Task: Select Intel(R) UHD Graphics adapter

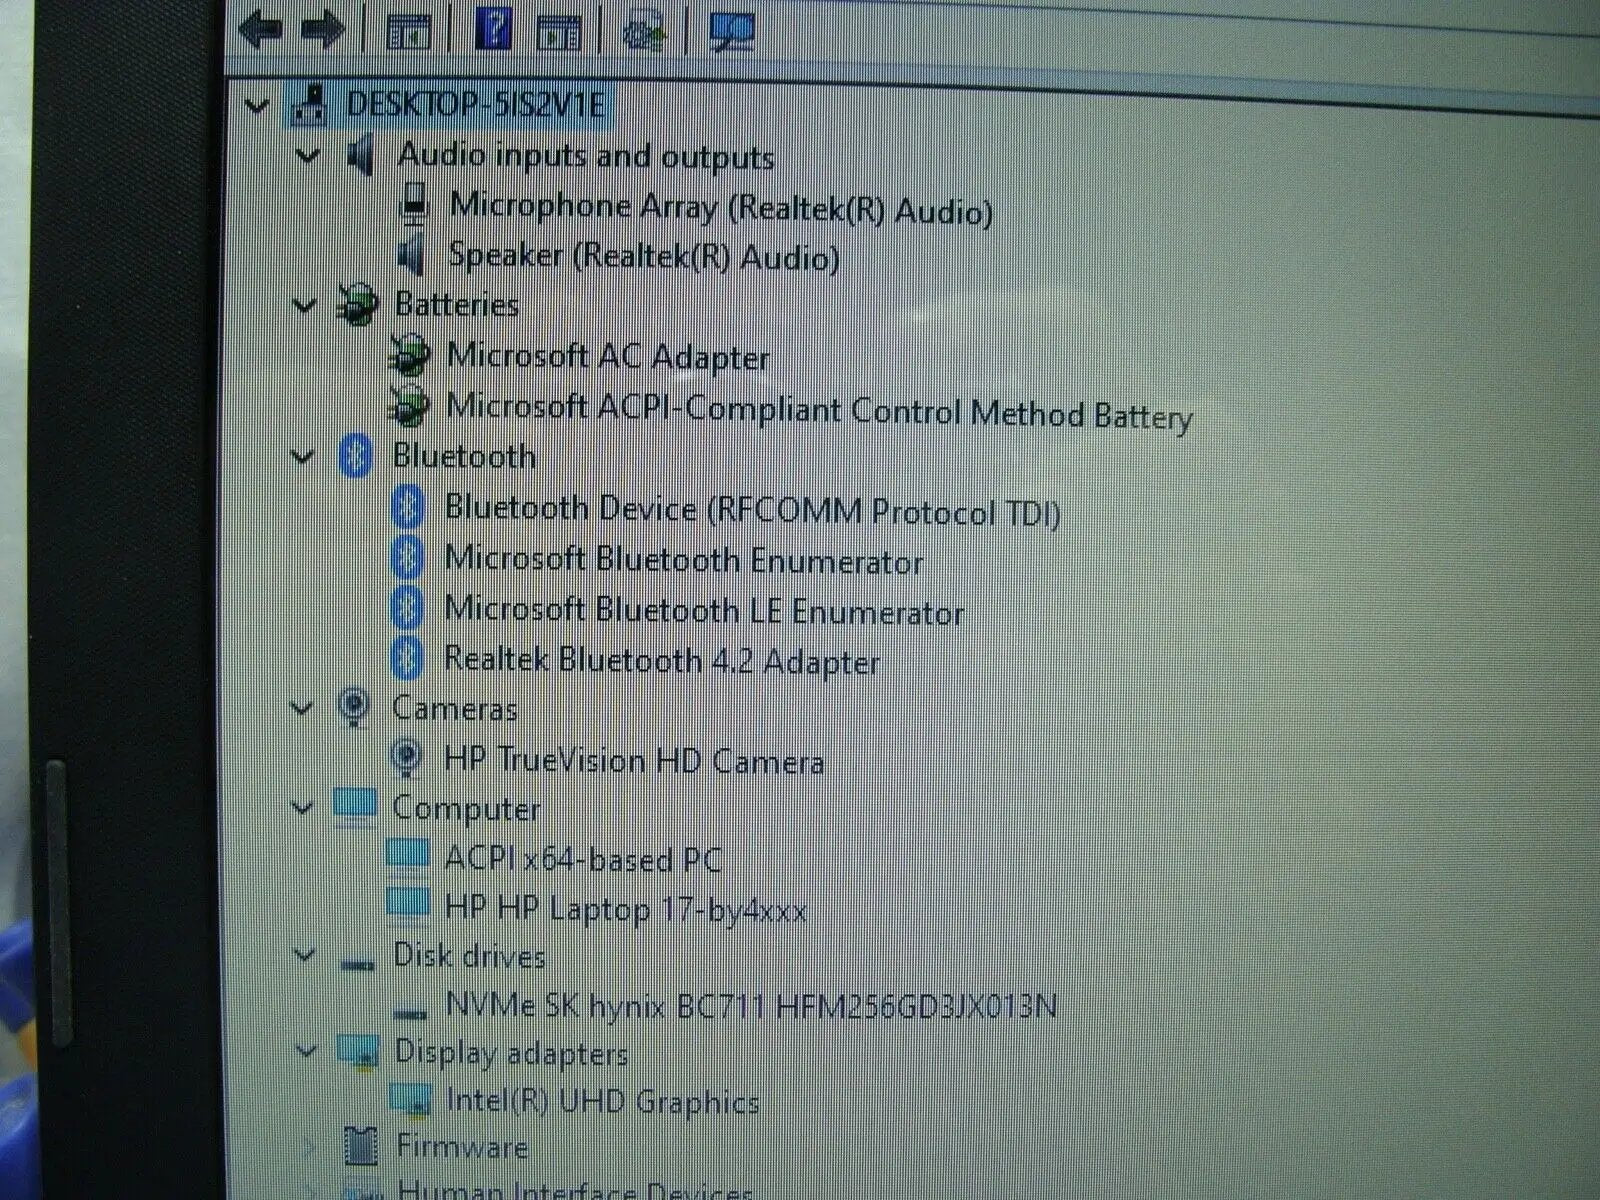Action: 603,1101
